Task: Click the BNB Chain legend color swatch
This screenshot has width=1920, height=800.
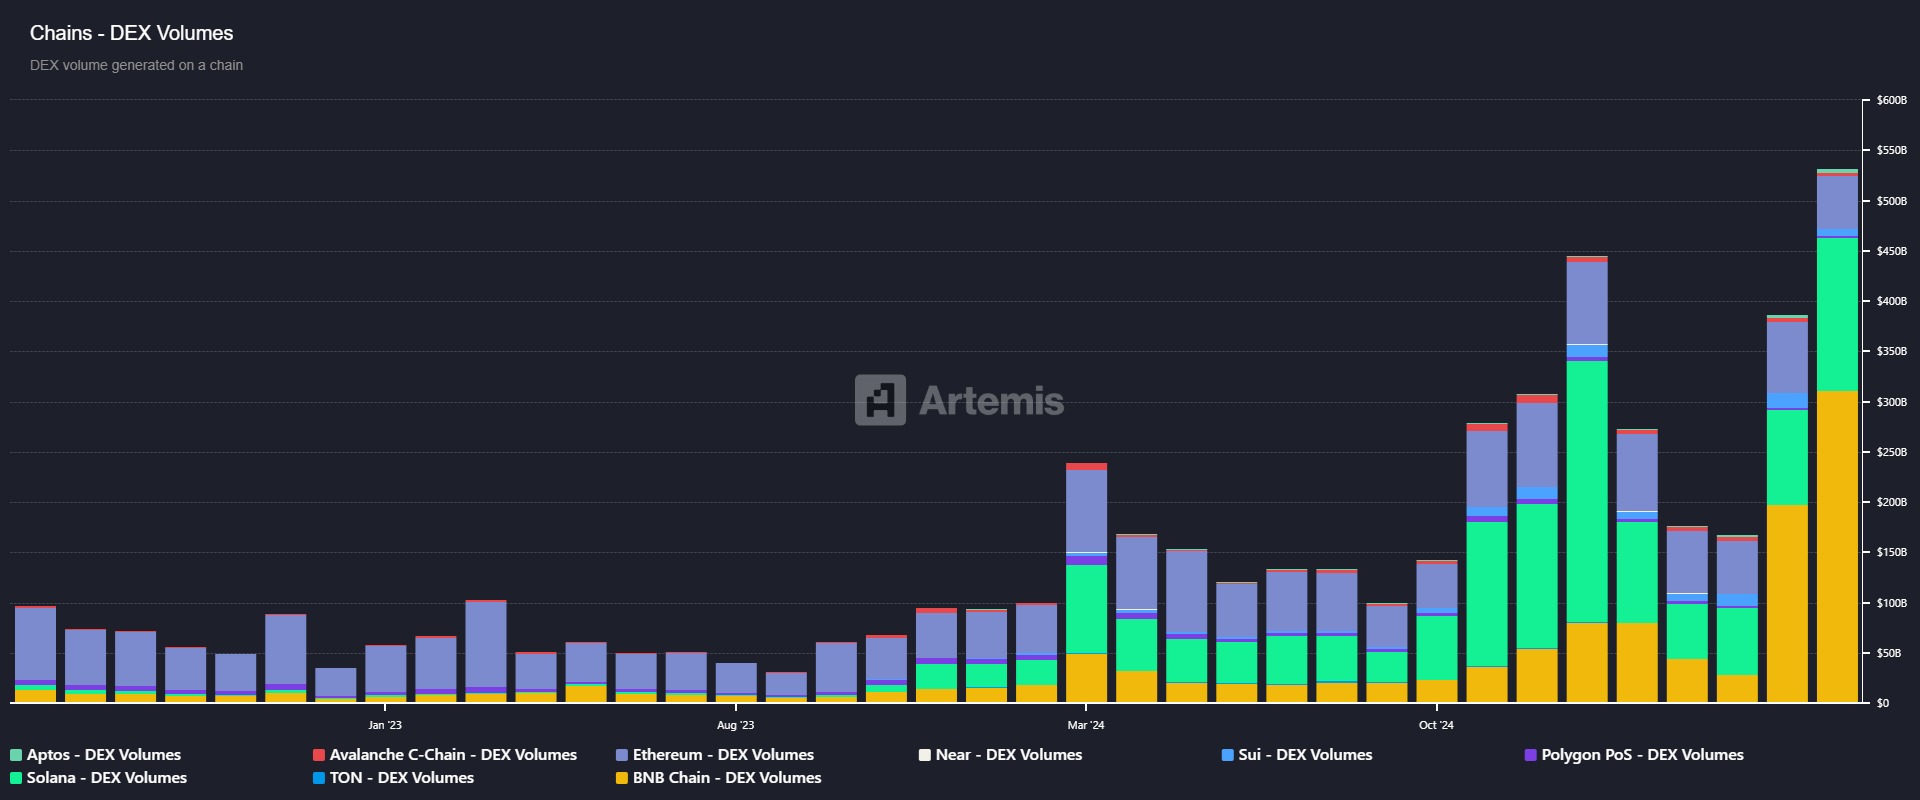Action: coord(622,778)
